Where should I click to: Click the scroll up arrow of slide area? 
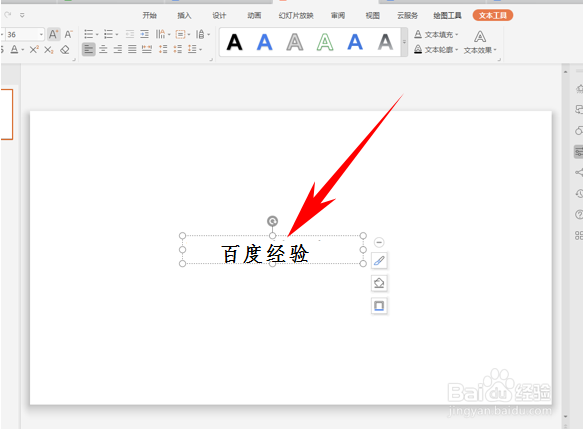pos(566,71)
